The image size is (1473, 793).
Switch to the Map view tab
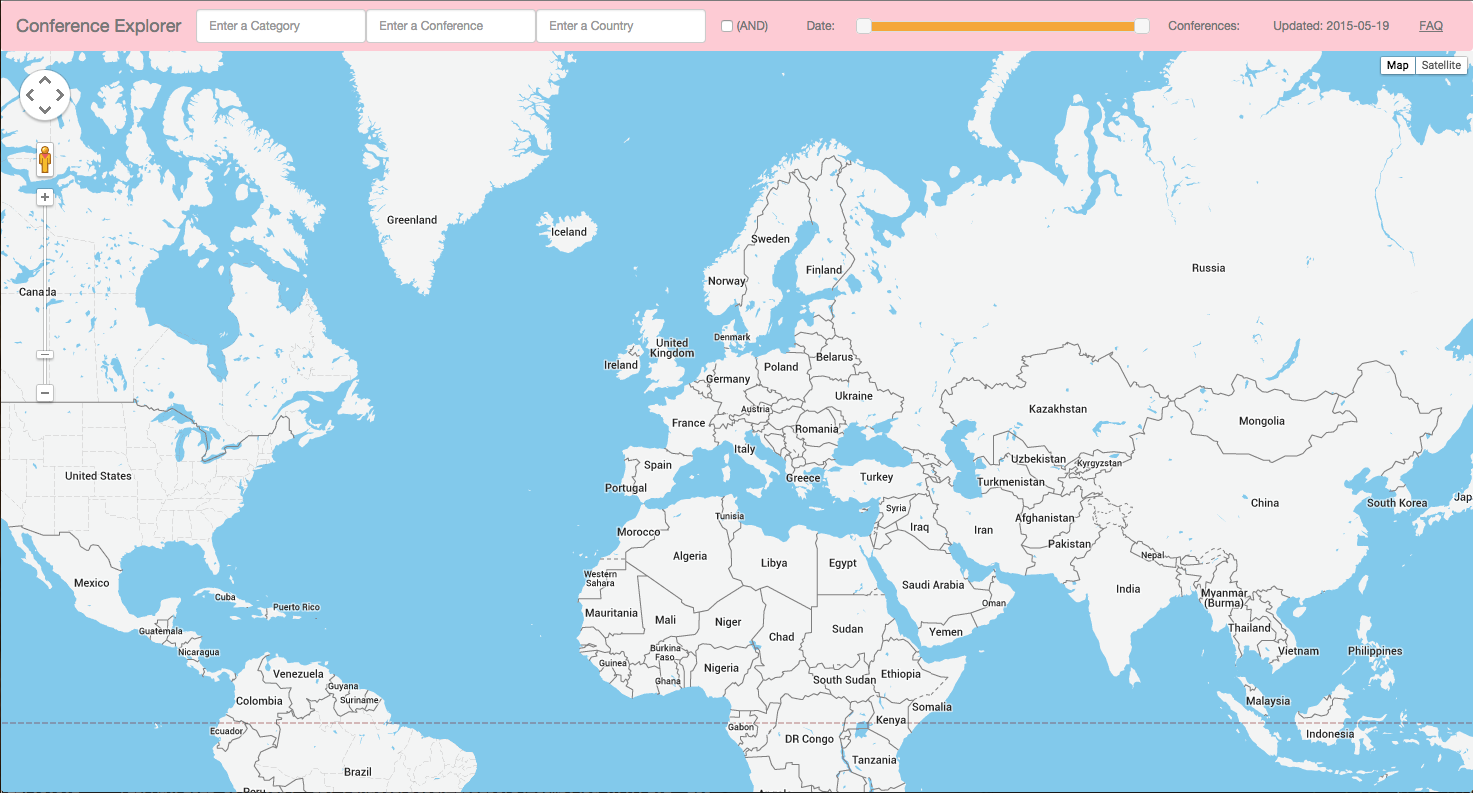pos(1397,65)
